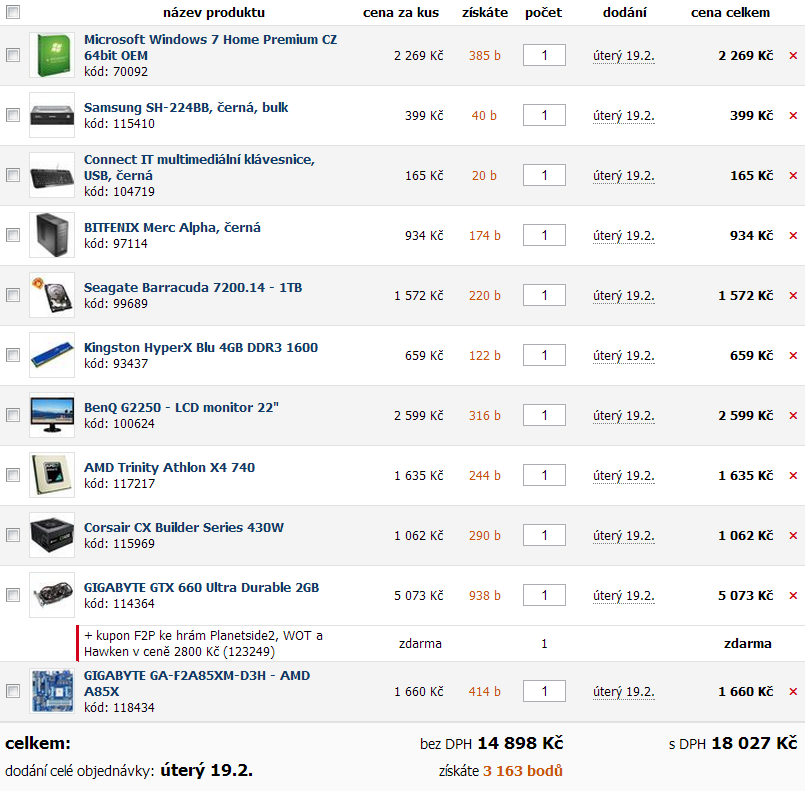The image size is (810, 791).
Task: View BITFENIX Merc Alpha case image
Action: (x=52, y=235)
